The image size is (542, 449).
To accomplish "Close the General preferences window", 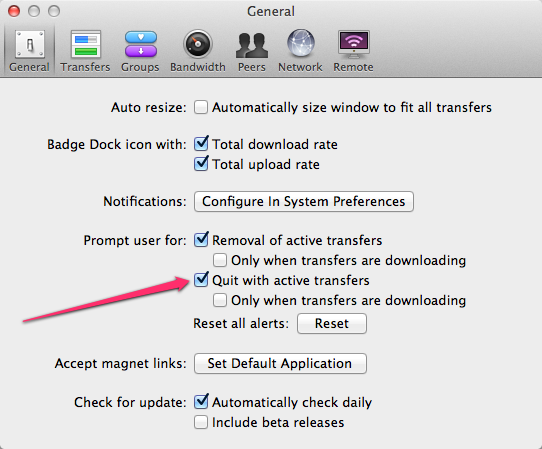I will (14, 11).
